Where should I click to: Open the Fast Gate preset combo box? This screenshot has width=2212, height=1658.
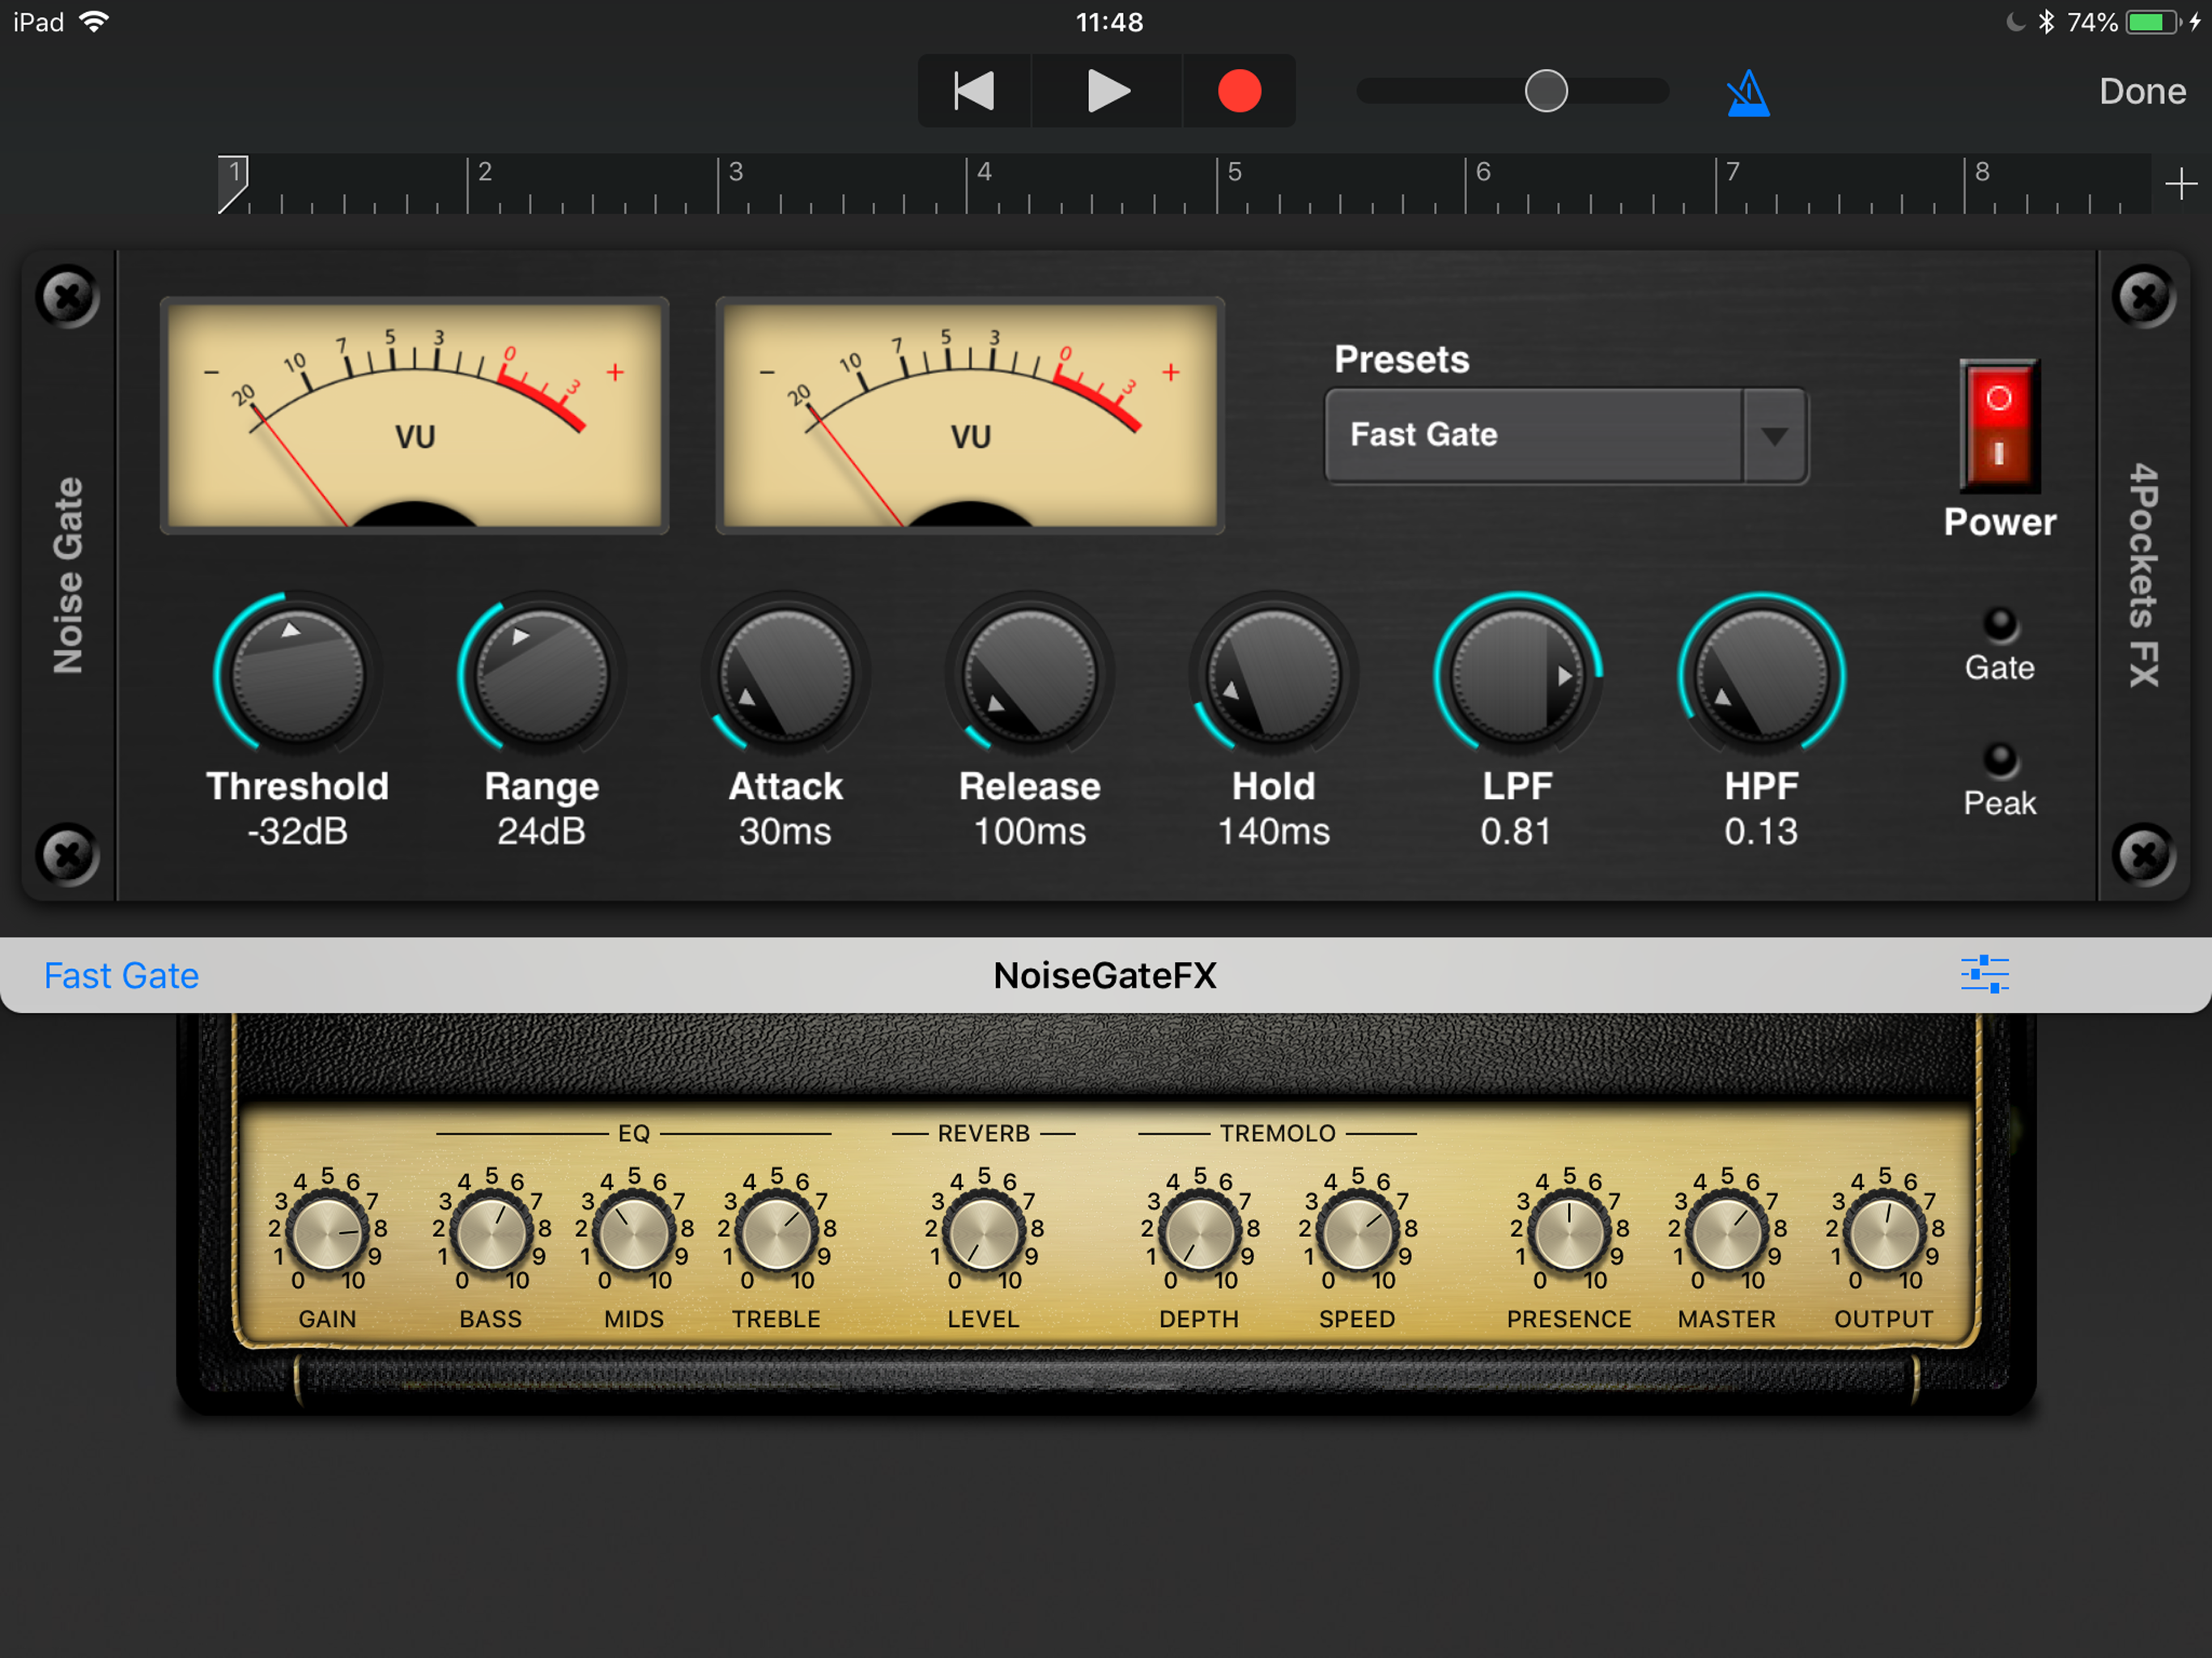click(1532, 436)
